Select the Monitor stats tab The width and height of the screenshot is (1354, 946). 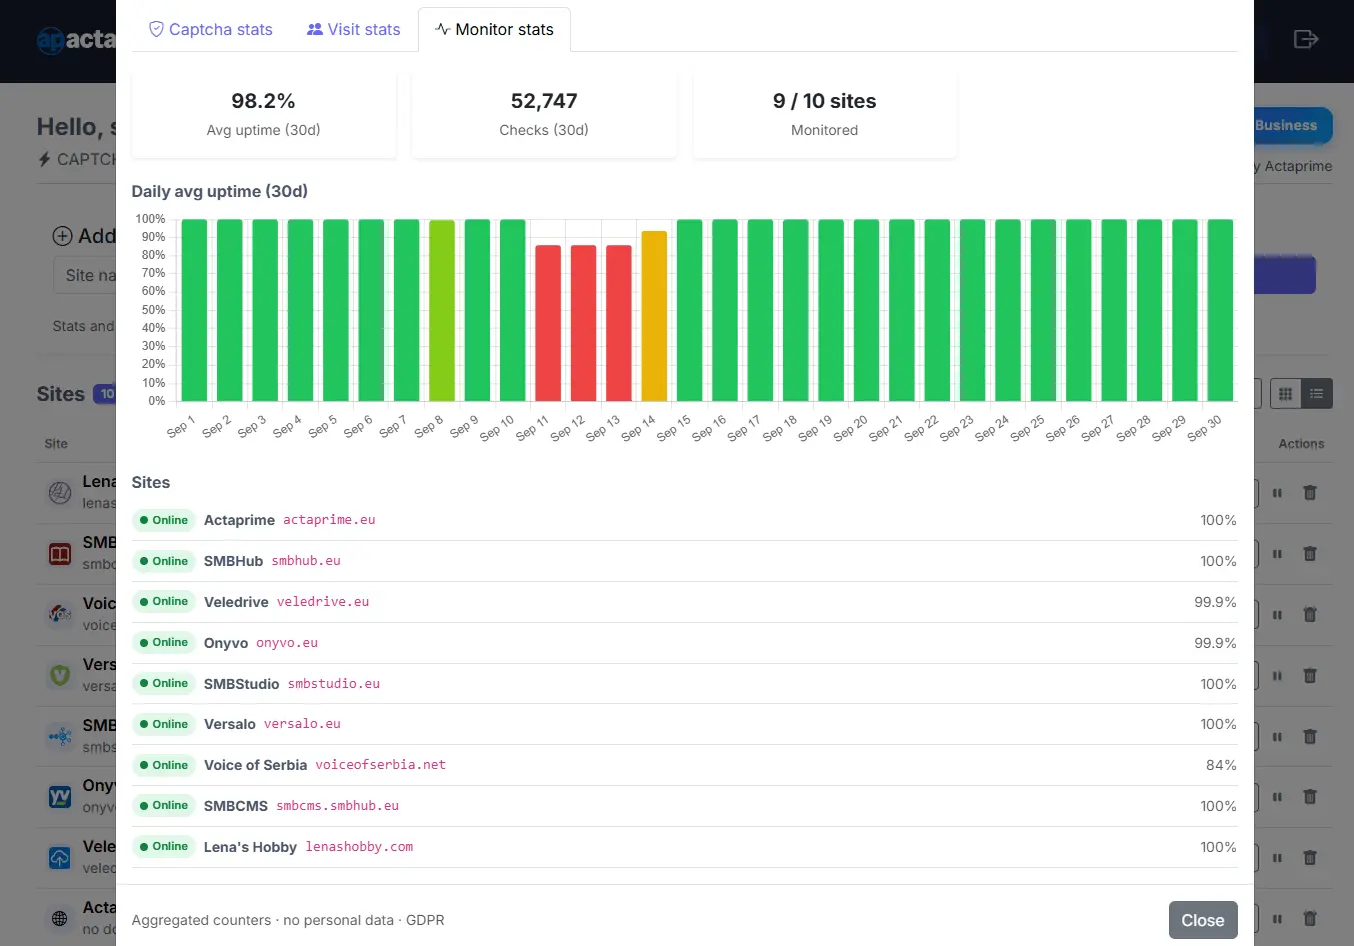[494, 29]
